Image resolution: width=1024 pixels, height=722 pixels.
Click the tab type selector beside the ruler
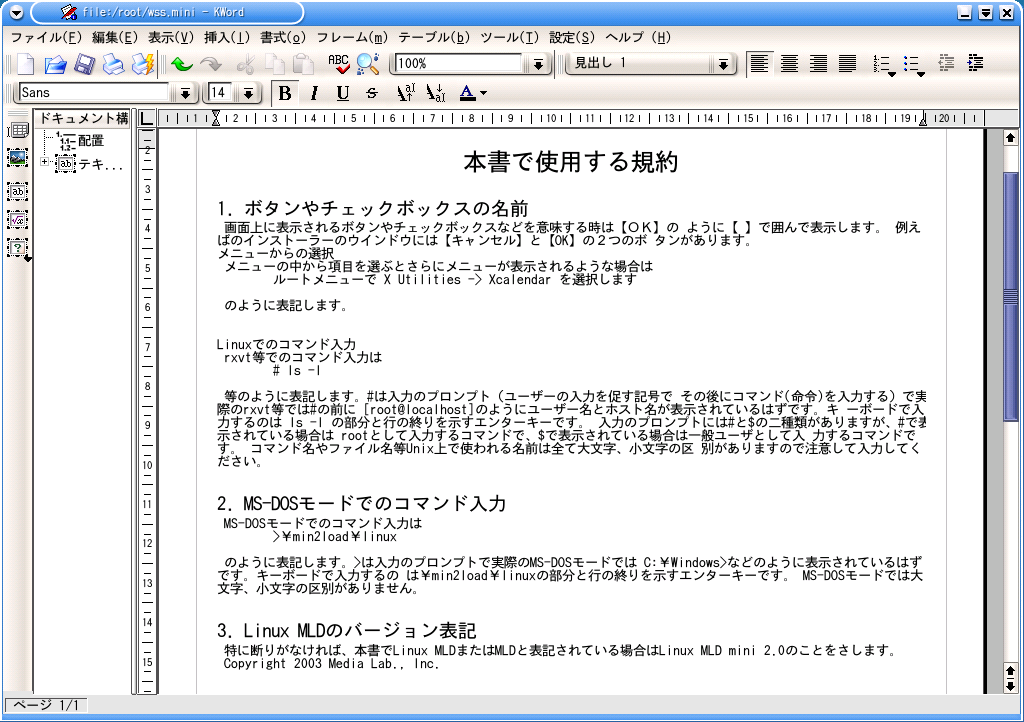tap(147, 118)
